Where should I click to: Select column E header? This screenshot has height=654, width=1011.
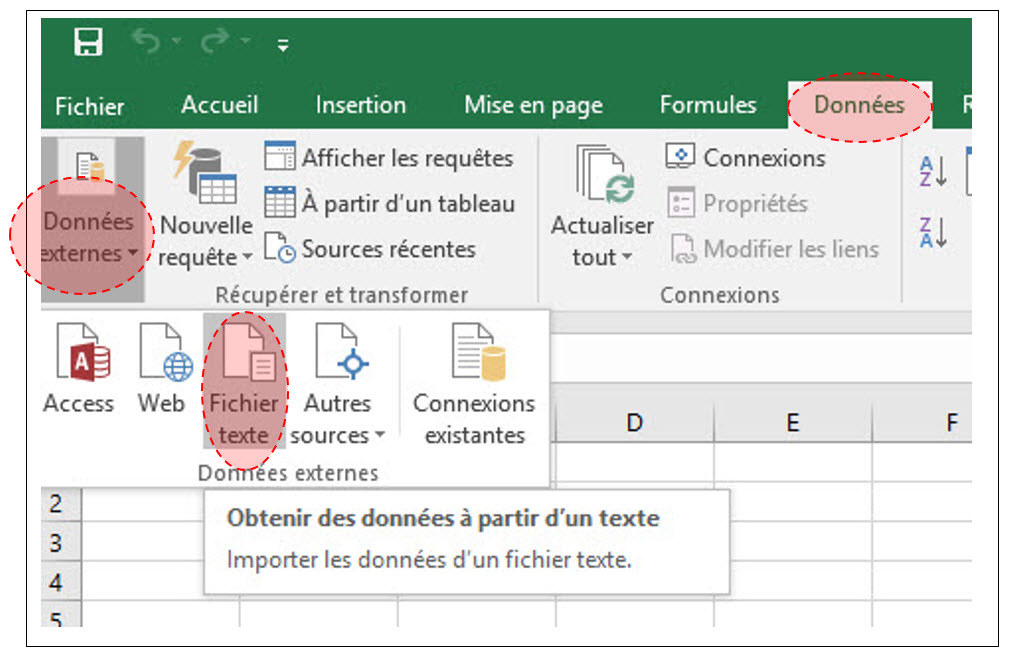(x=792, y=423)
